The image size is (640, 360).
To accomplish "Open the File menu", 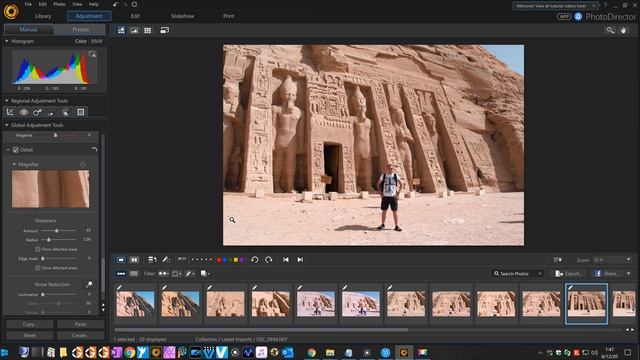I will click(28, 4).
